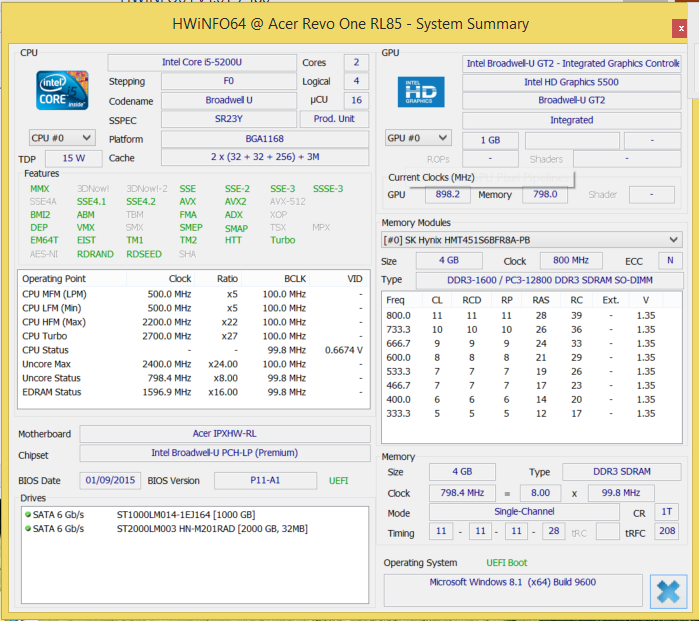699x621 pixels.
Task: Click the blue X close button
Action: coord(668,591)
